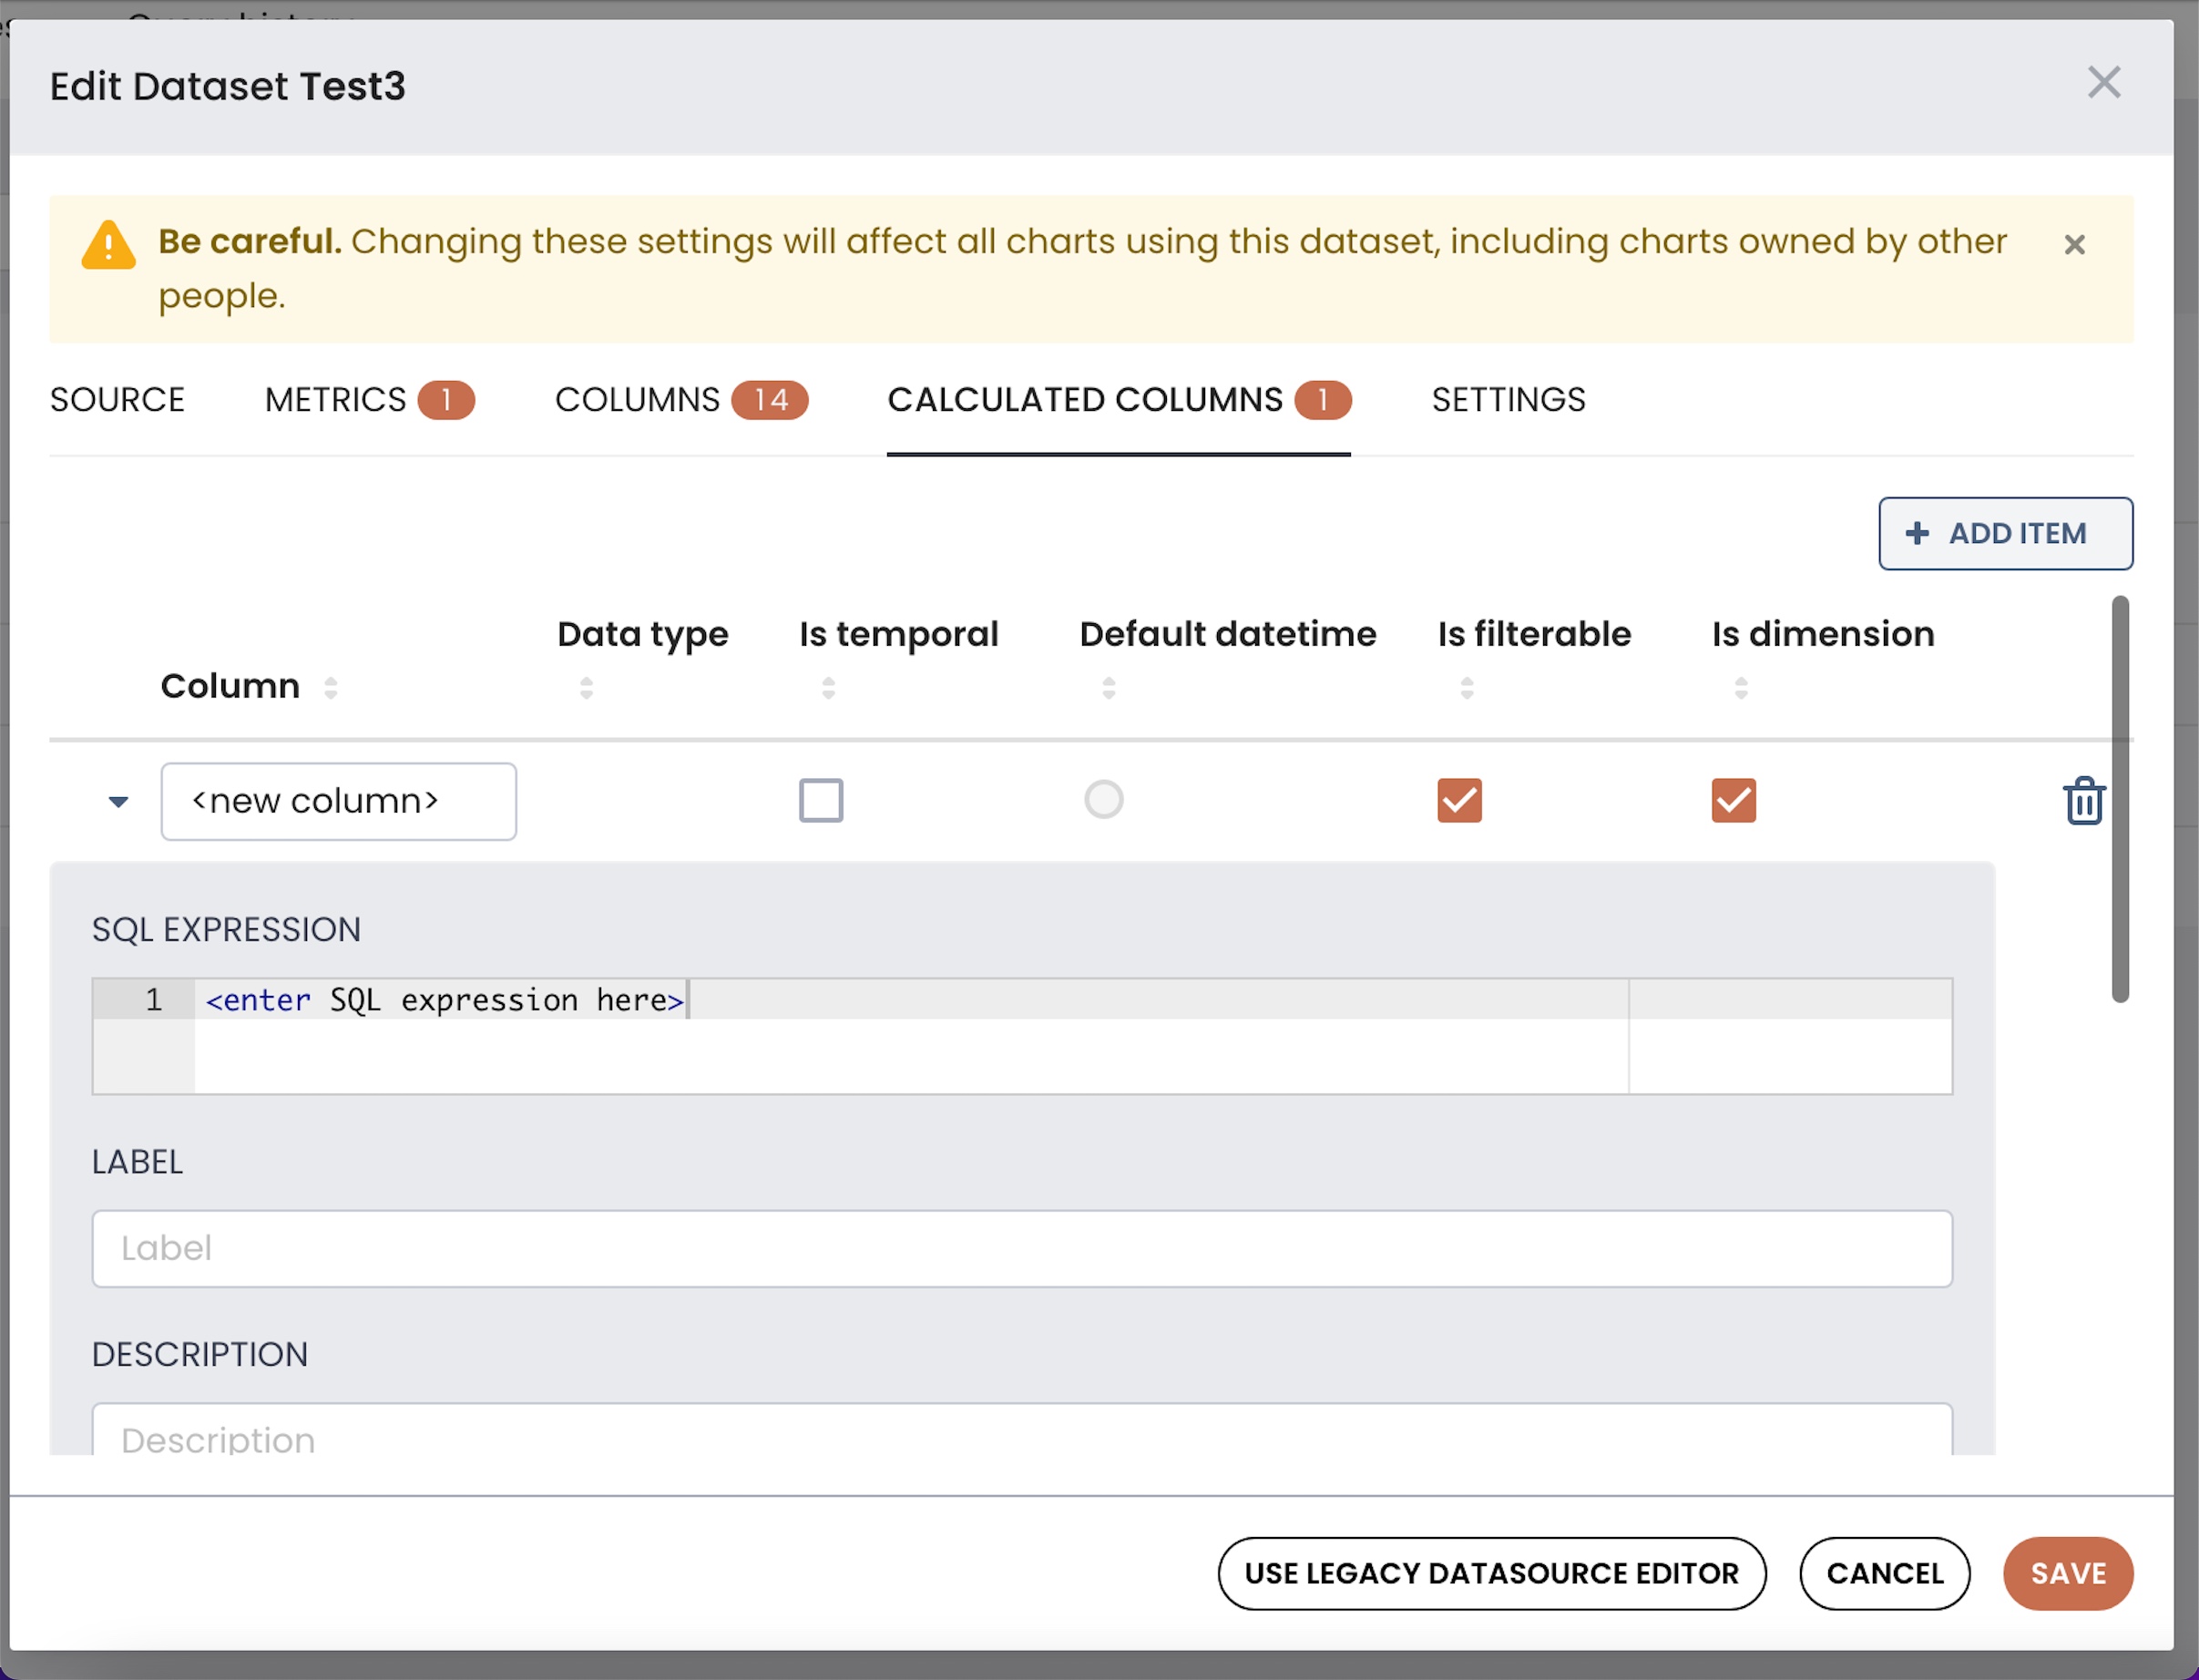
Task: Save the dataset changes
Action: 2067,1573
